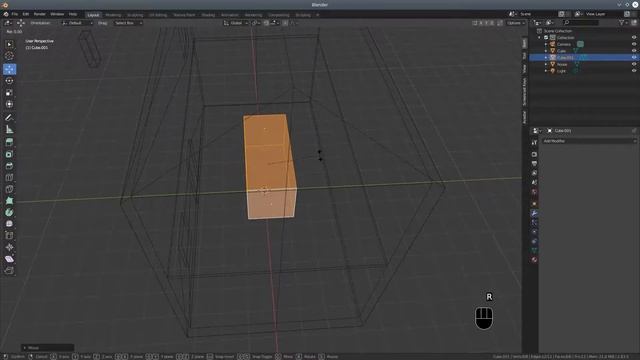640x360 pixels.
Task: Open the Render menu
Action: pos(40,14)
